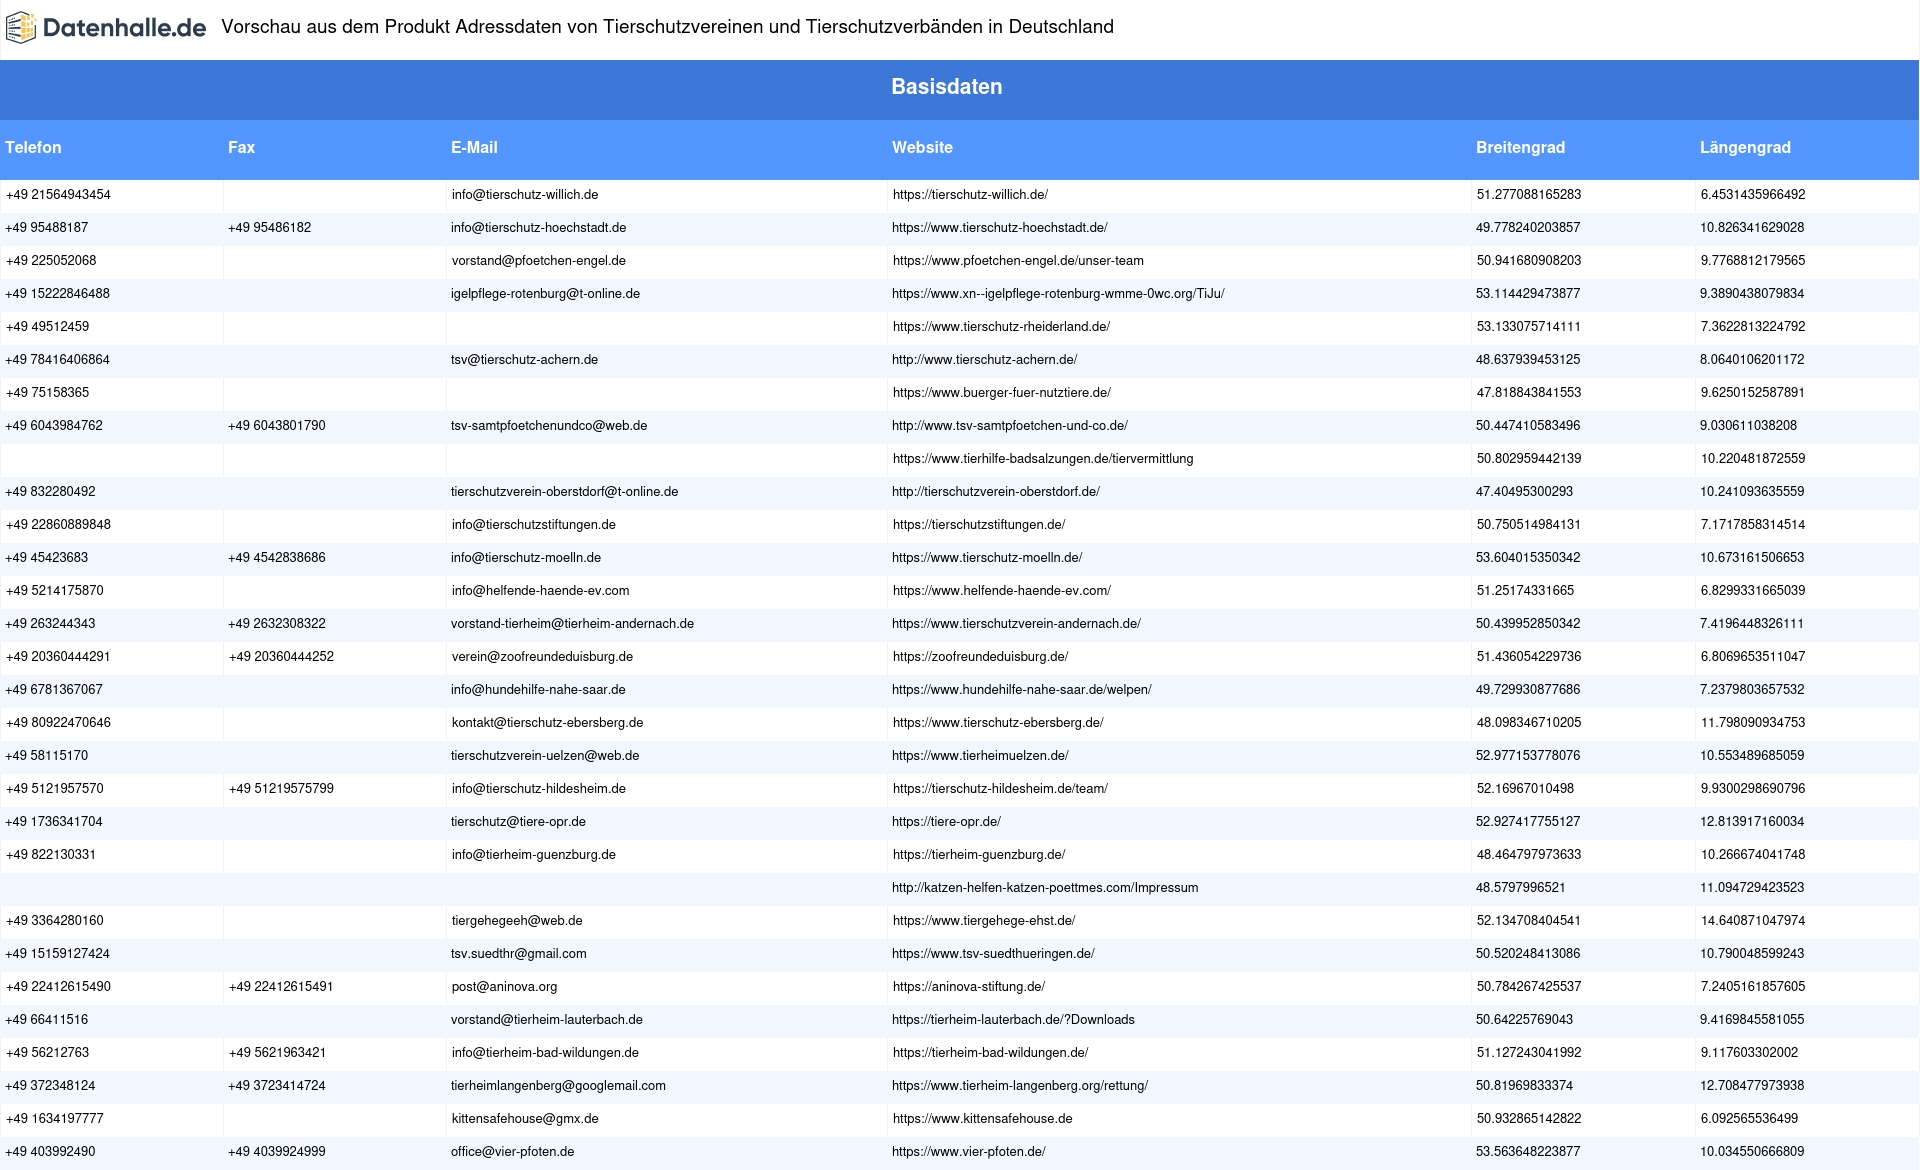
Task: Click email tsv.suedthr@gmail.com
Action: [x=519, y=954]
